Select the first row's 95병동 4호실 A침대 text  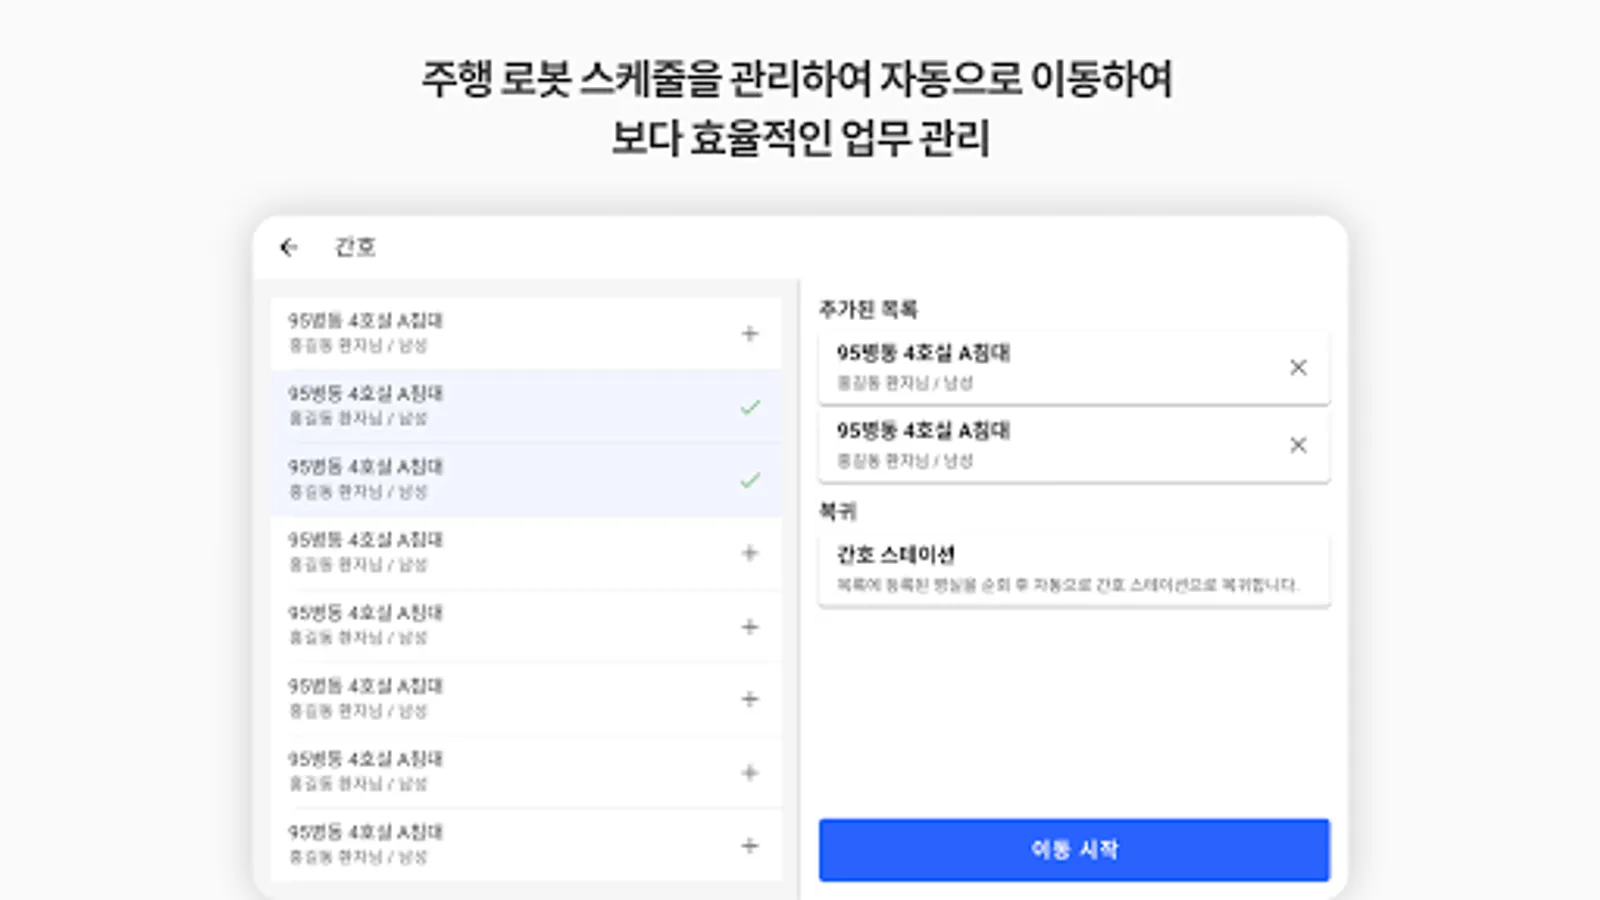(x=365, y=321)
